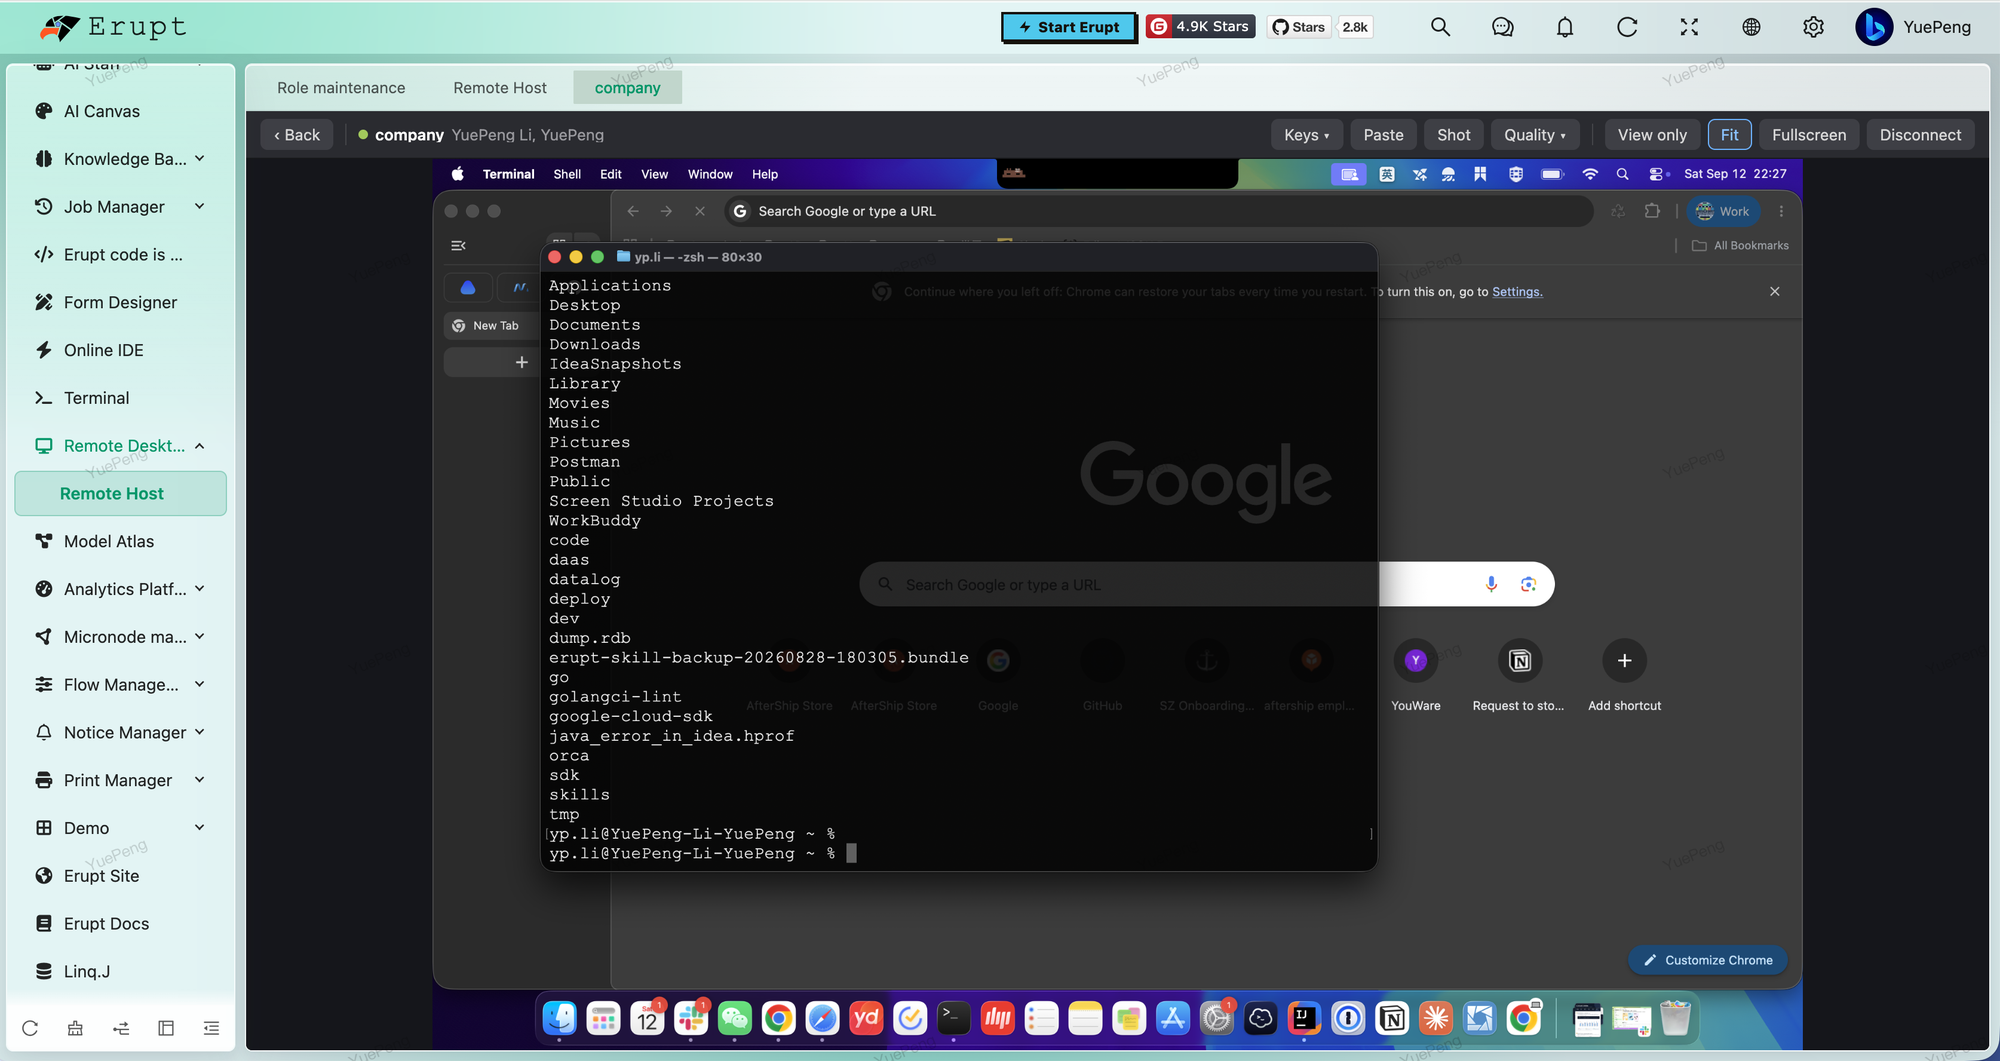Screen dimensions: 2000x1061
Task: Open Shell menu in remote macOS menu bar
Action: (567, 174)
